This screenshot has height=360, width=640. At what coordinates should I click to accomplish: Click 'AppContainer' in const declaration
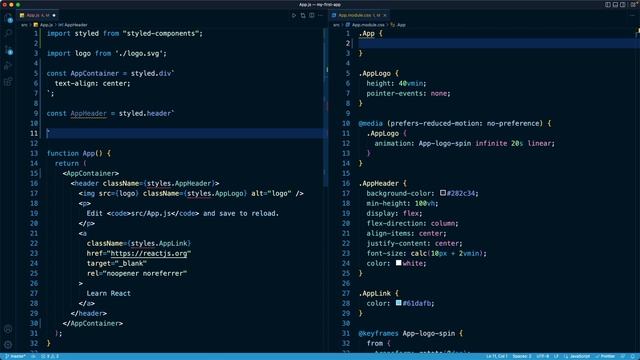point(94,73)
